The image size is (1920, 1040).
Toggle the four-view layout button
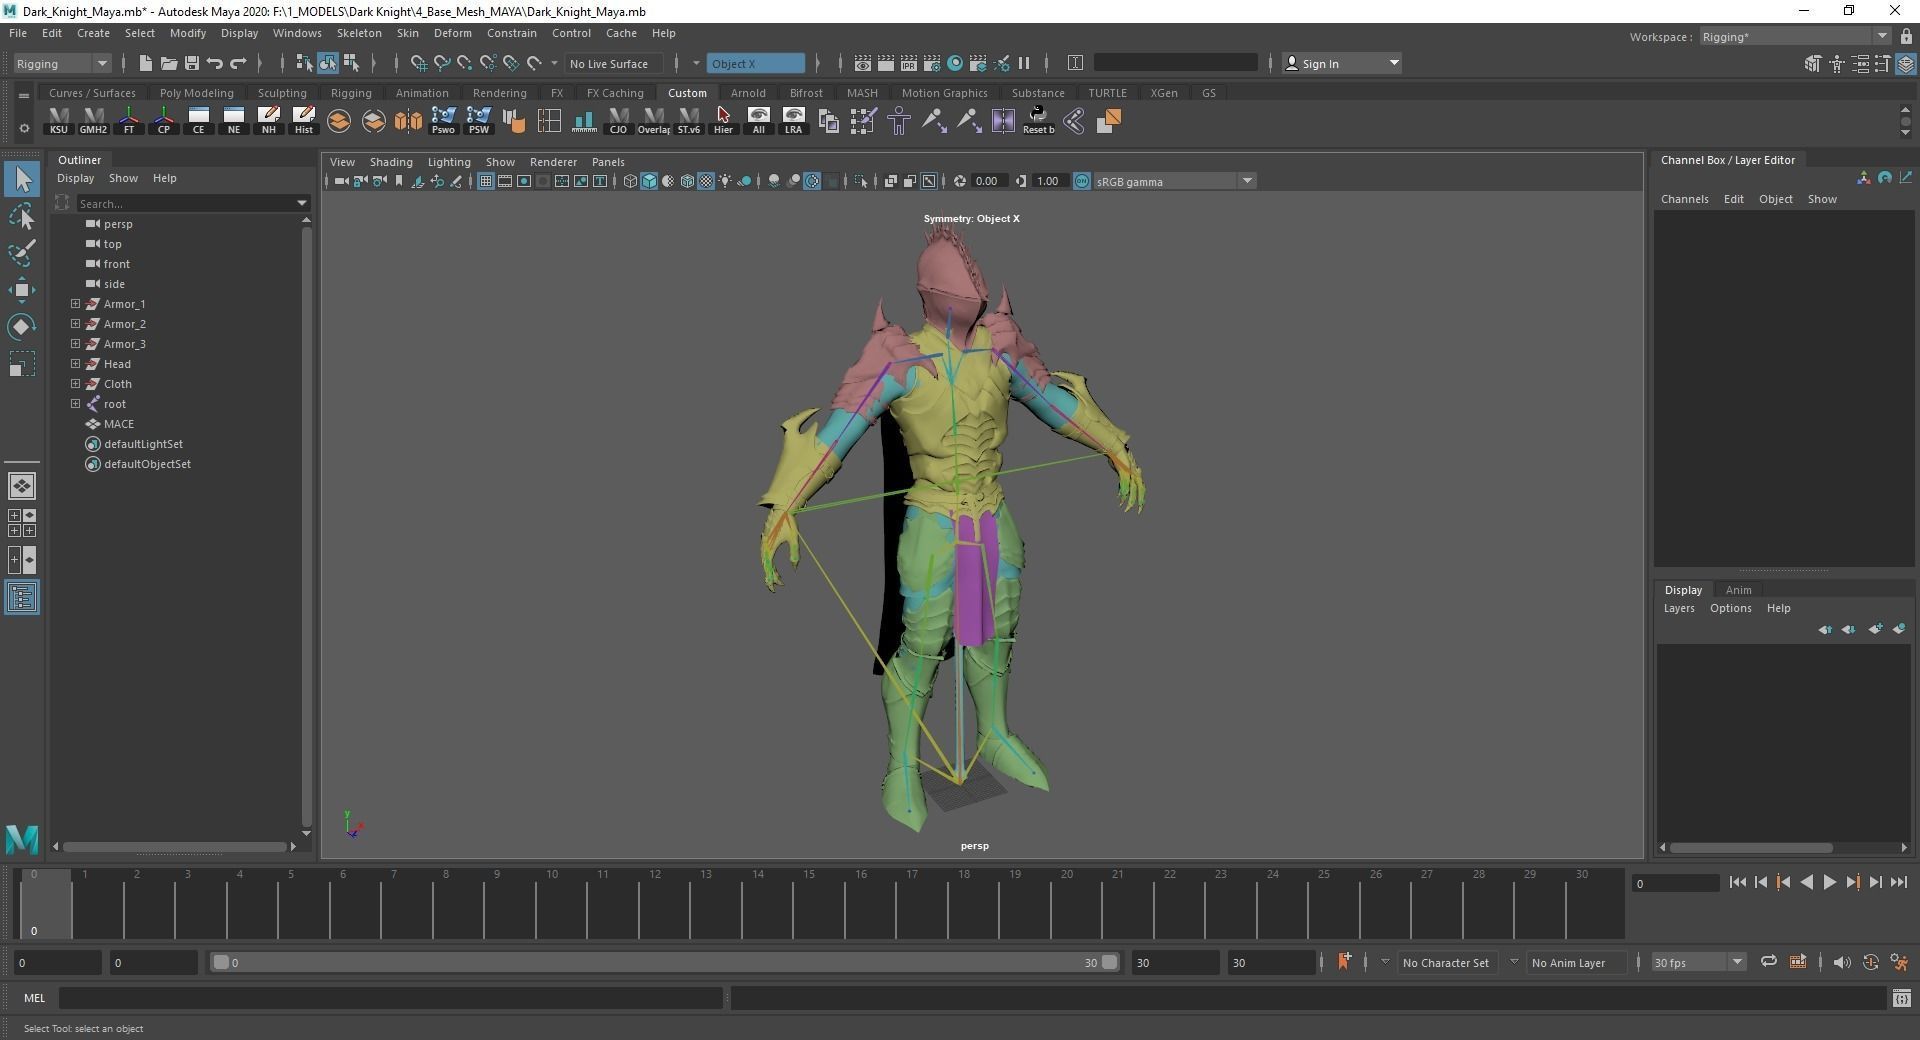(22, 523)
